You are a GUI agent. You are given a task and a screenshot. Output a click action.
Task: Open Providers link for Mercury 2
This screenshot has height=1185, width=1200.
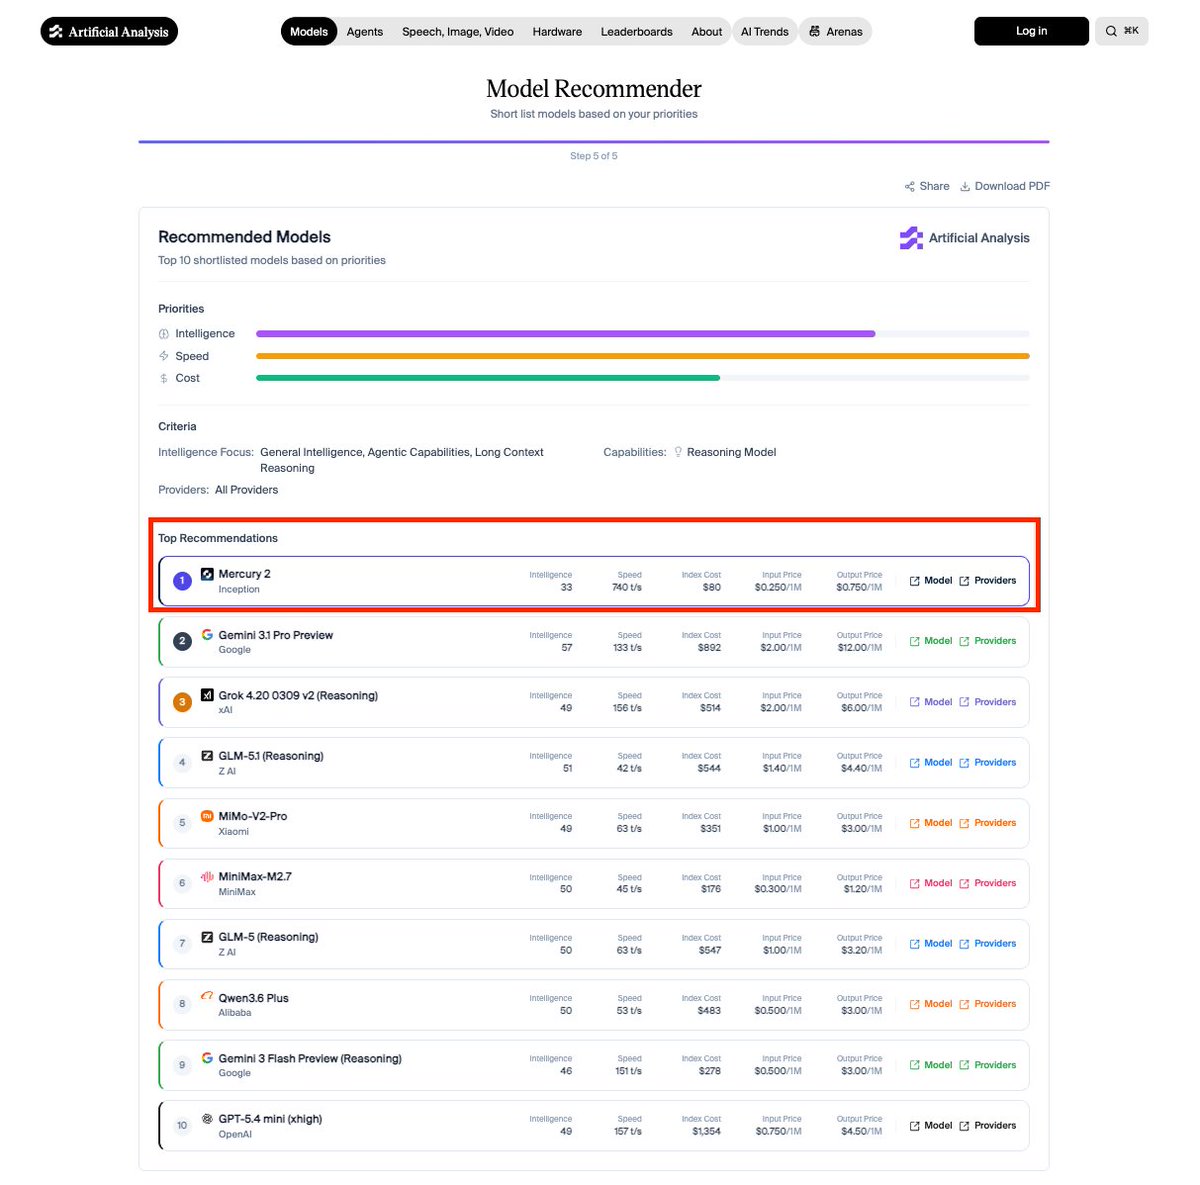pos(987,581)
